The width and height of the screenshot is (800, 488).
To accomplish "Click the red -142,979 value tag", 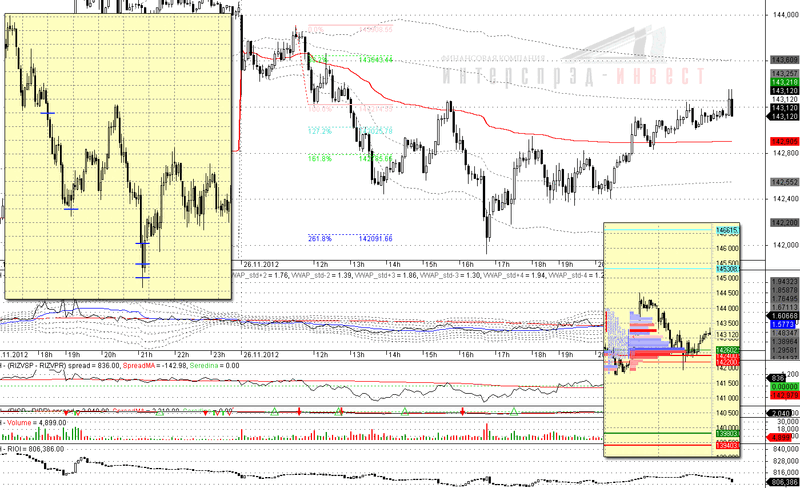I will coord(785,395).
